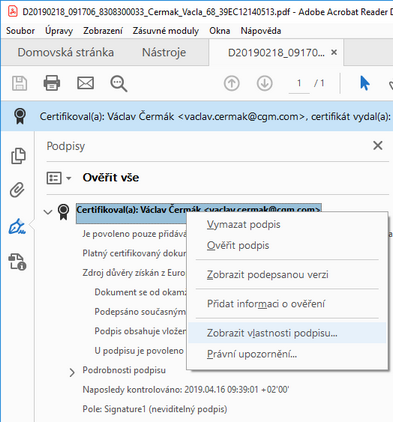Select the D20190218_09170... document tab
Viewport: 393px width, 422px height.
pos(276,53)
